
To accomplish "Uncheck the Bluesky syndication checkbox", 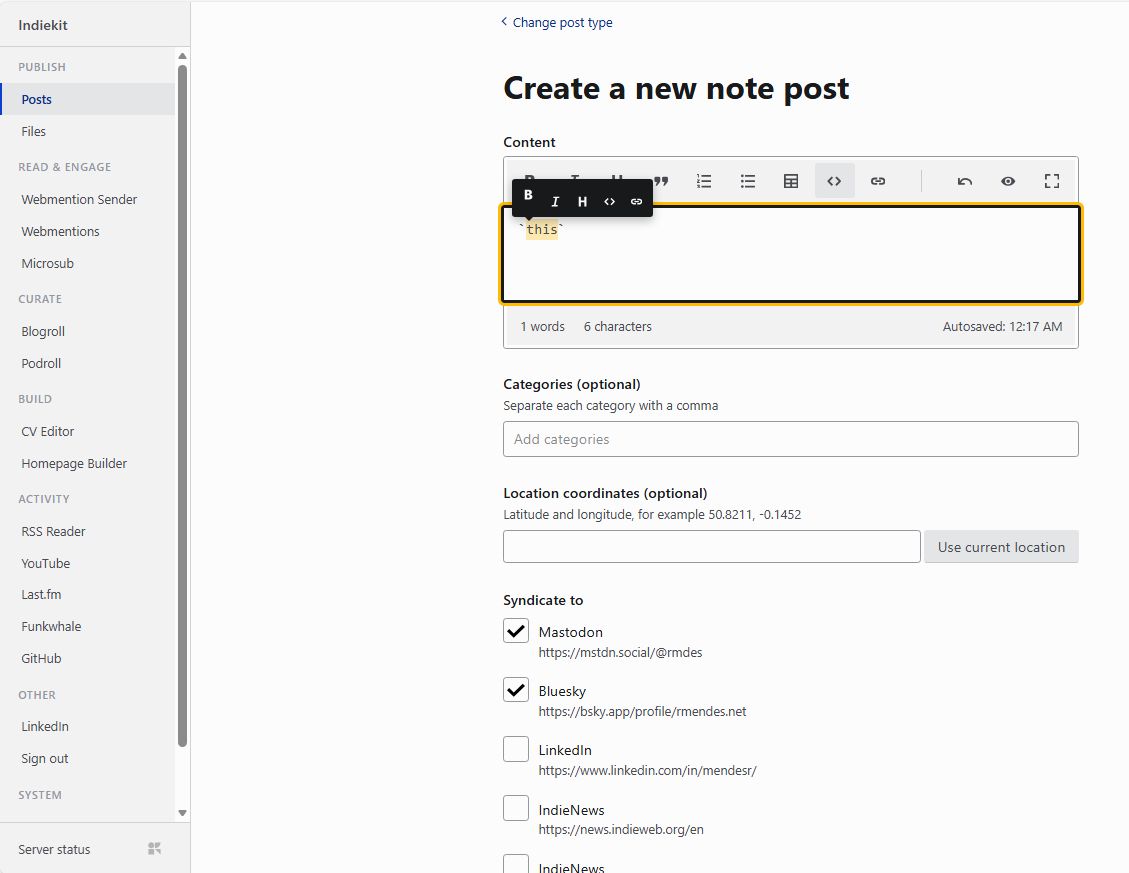I will pyautogui.click(x=516, y=690).
